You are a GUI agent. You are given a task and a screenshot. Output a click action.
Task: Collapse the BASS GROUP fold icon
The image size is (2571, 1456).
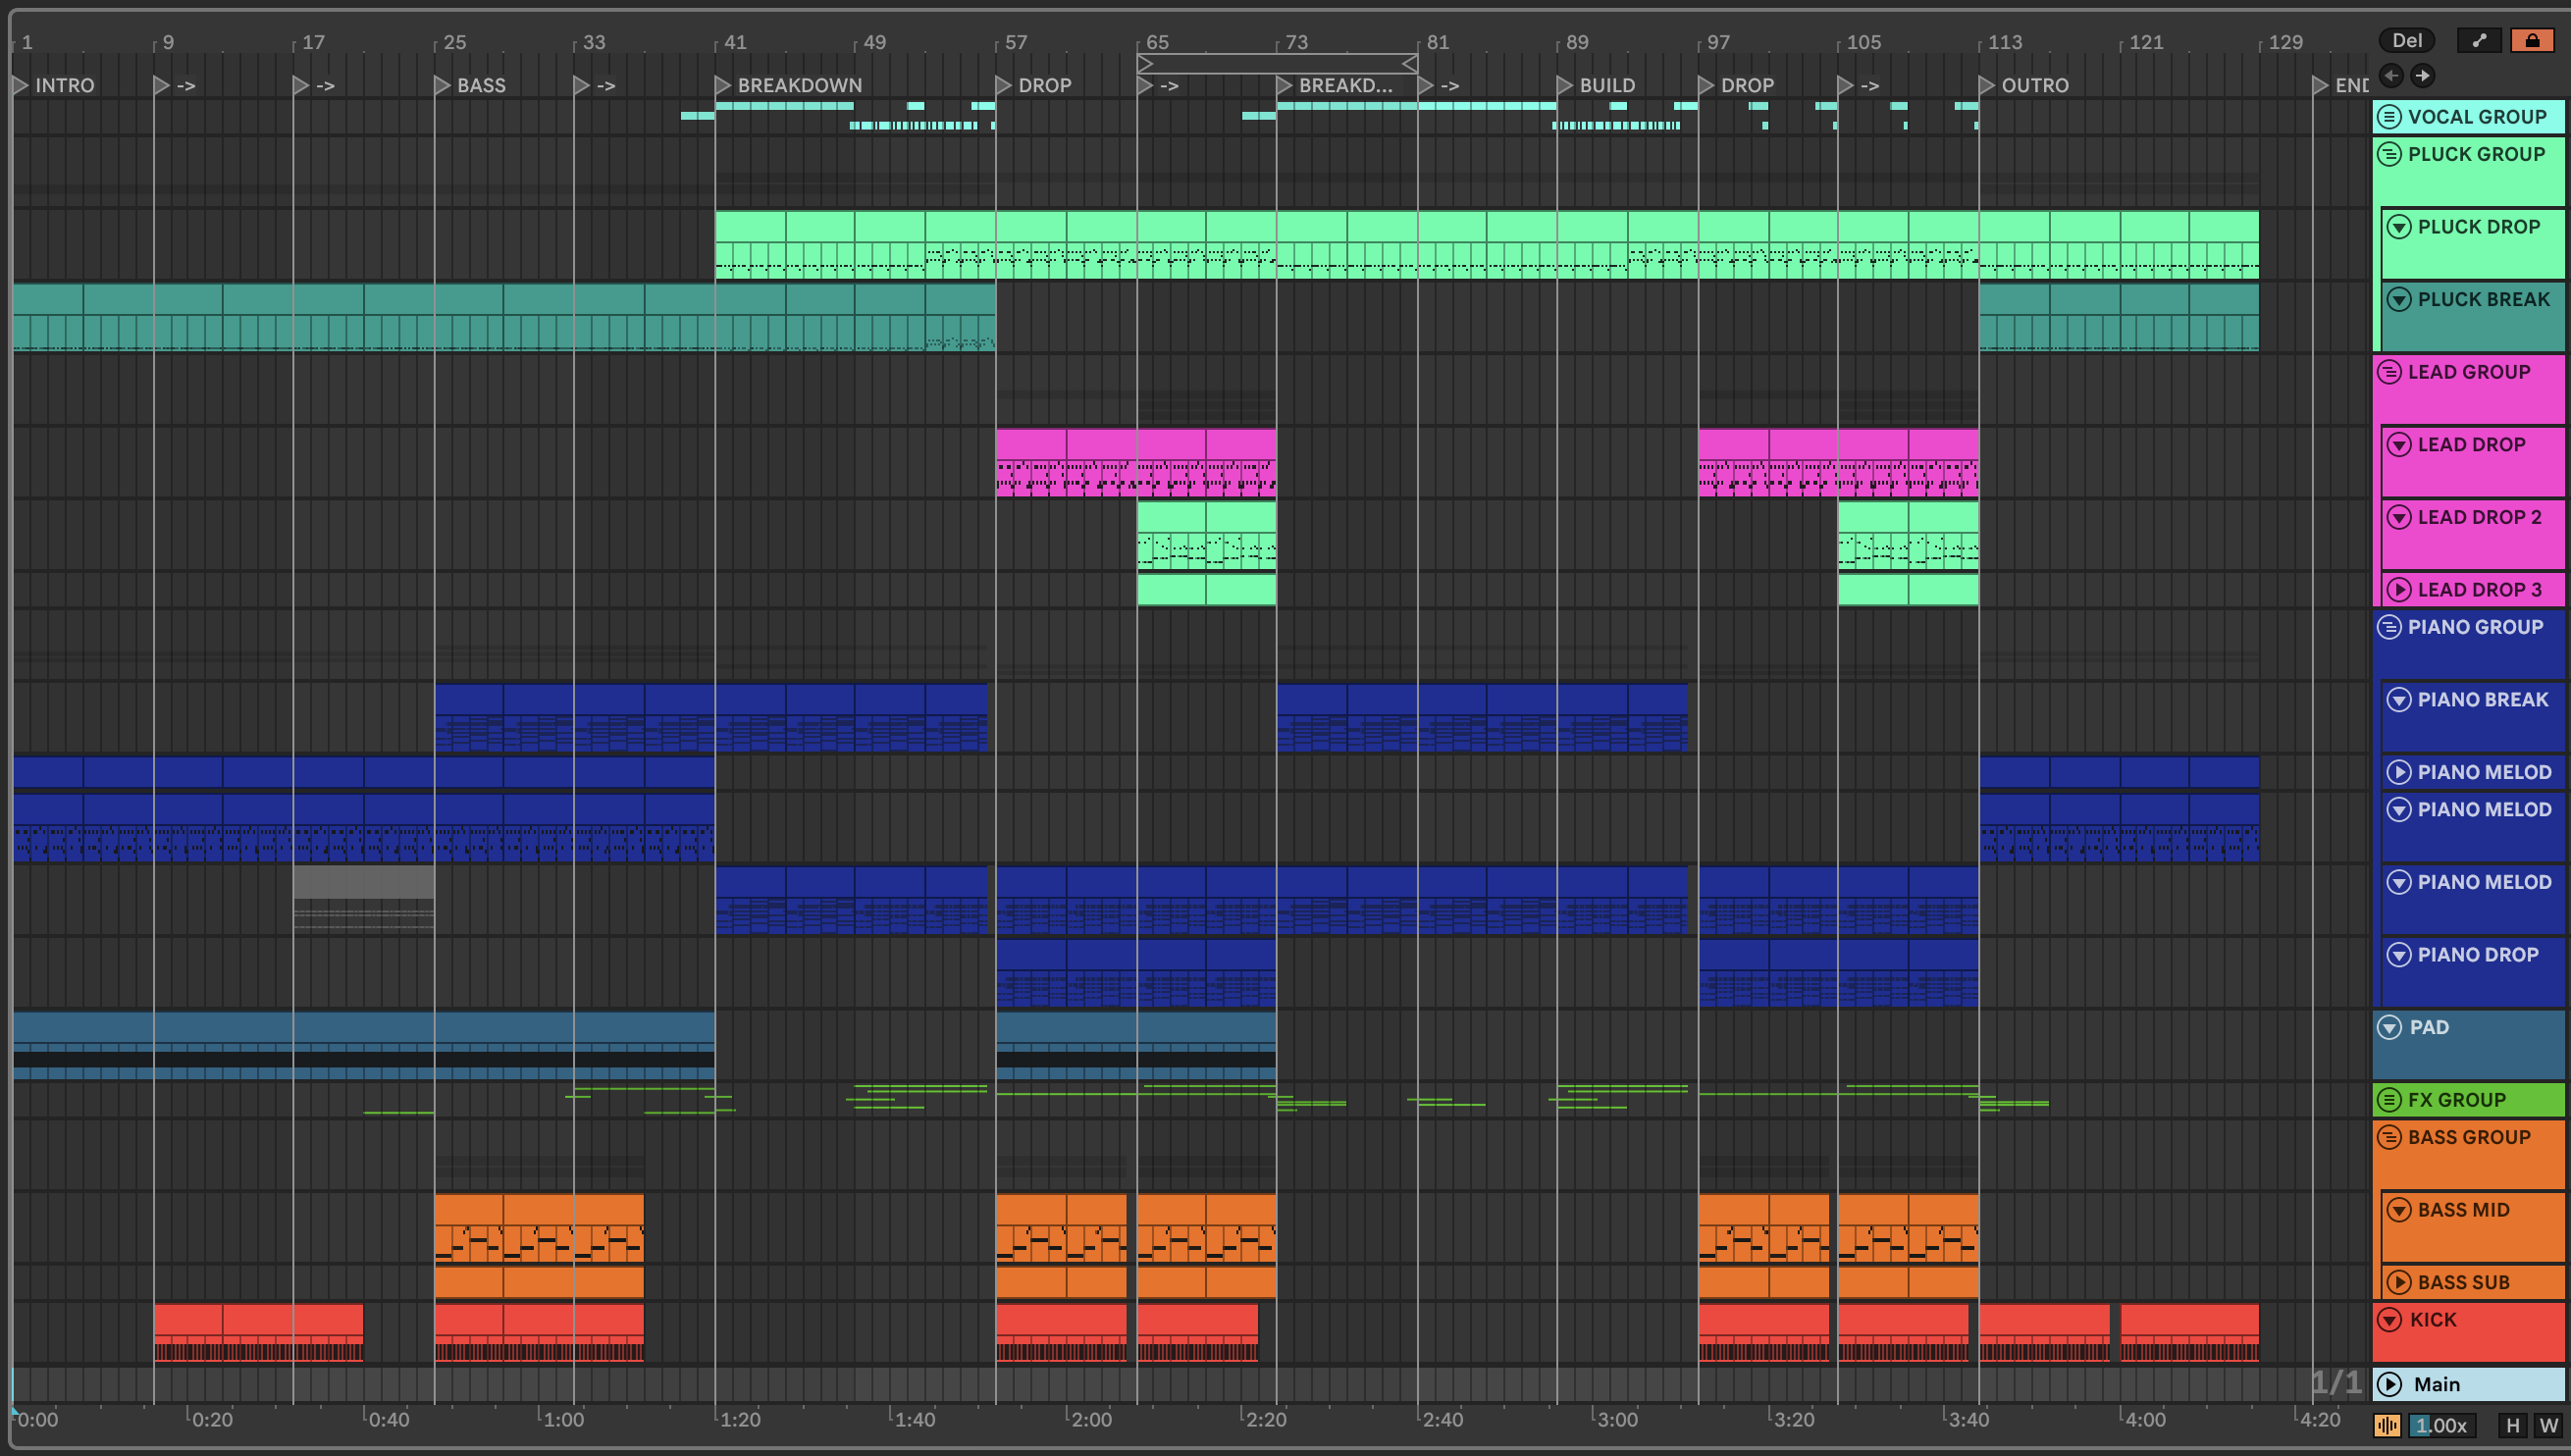(x=2389, y=1137)
